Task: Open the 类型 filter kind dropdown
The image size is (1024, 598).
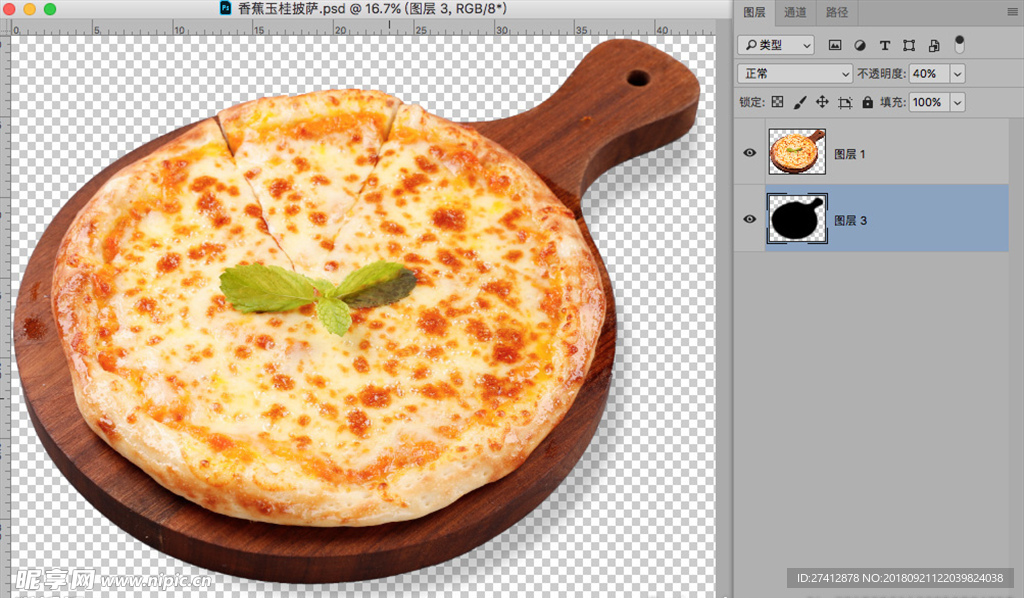Action: (x=776, y=45)
